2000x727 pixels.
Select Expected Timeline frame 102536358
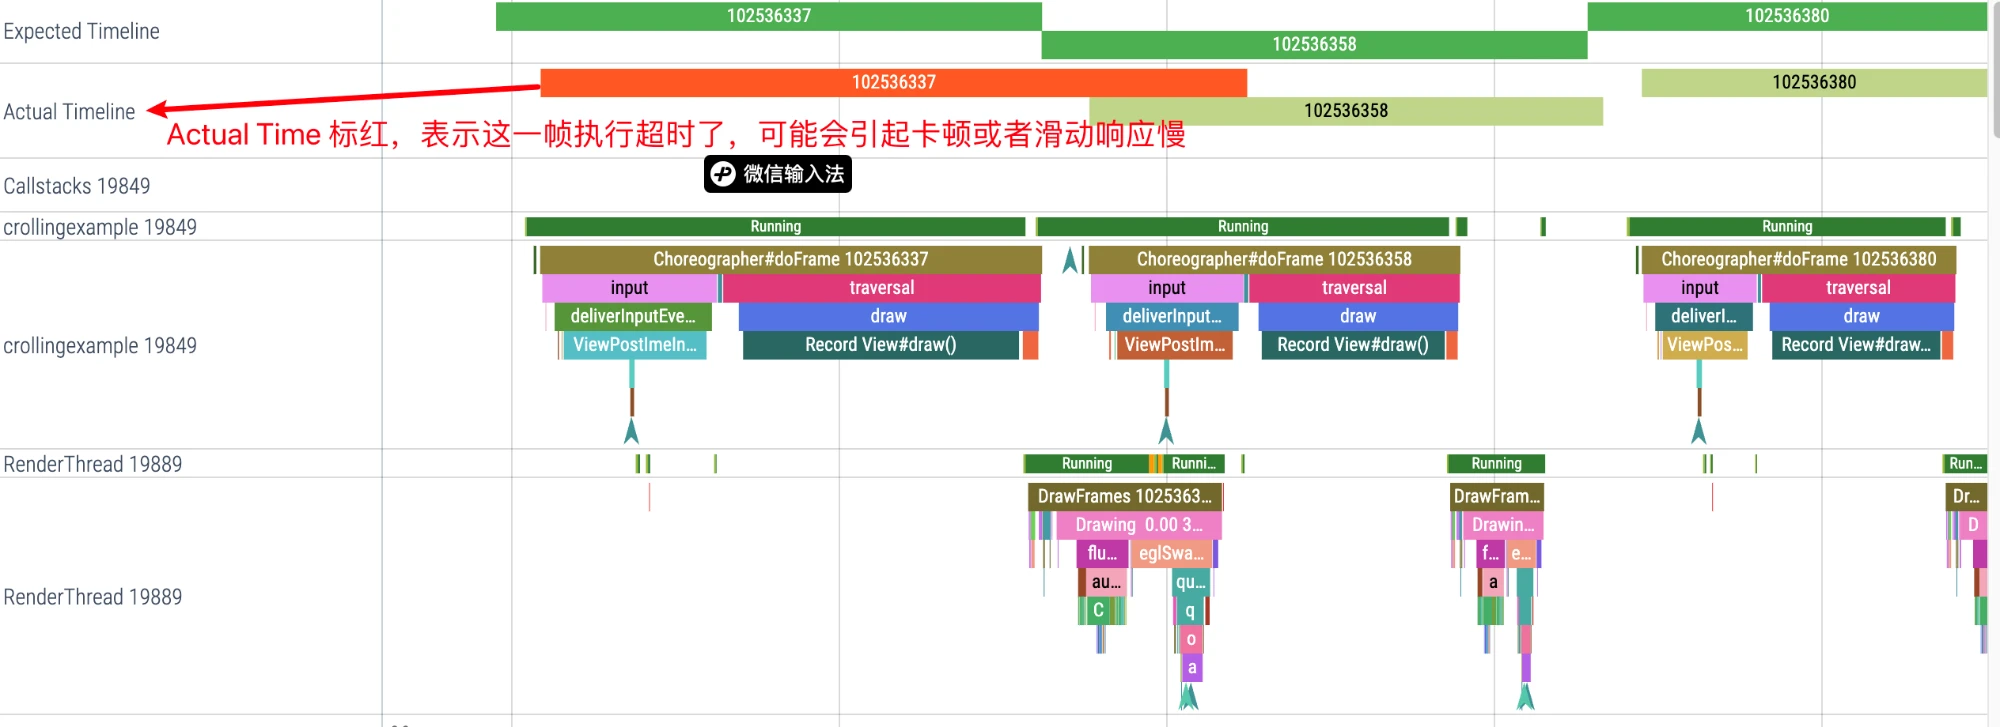tap(1313, 45)
